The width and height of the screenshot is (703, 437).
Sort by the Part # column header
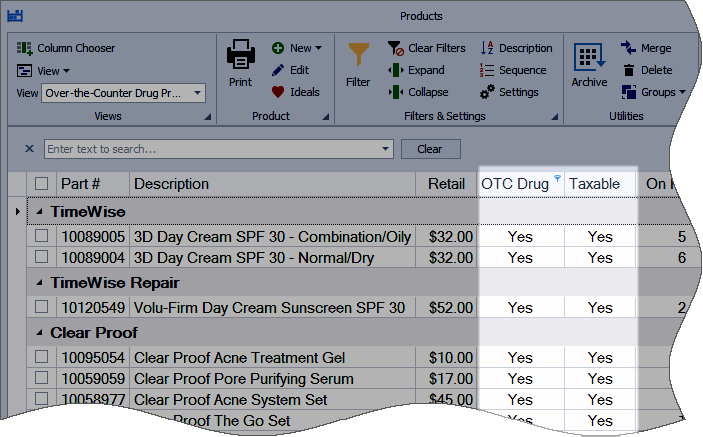[x=93, y=184]
